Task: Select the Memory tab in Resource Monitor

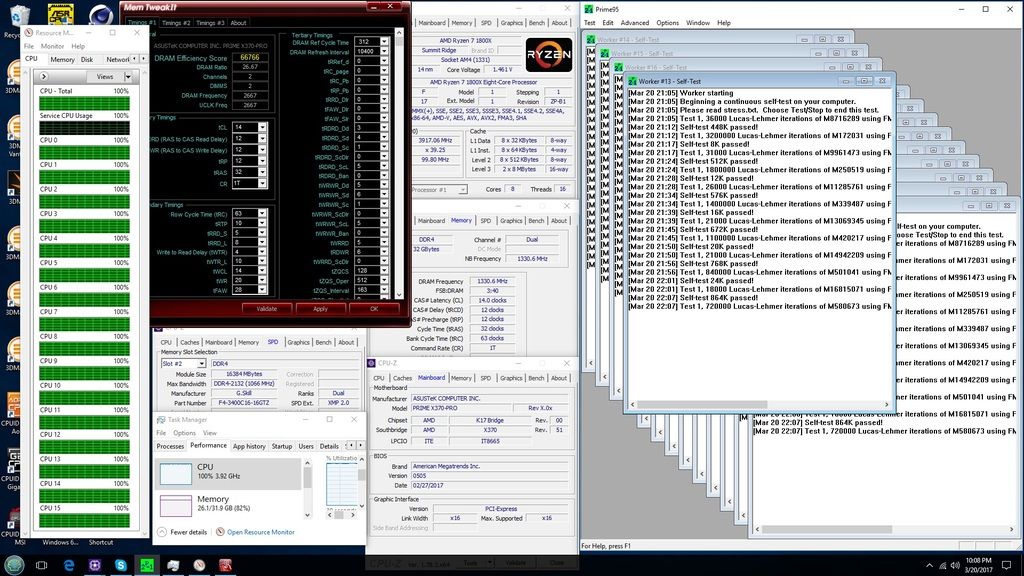Action: pyautogui.click(x=62, y=59)
